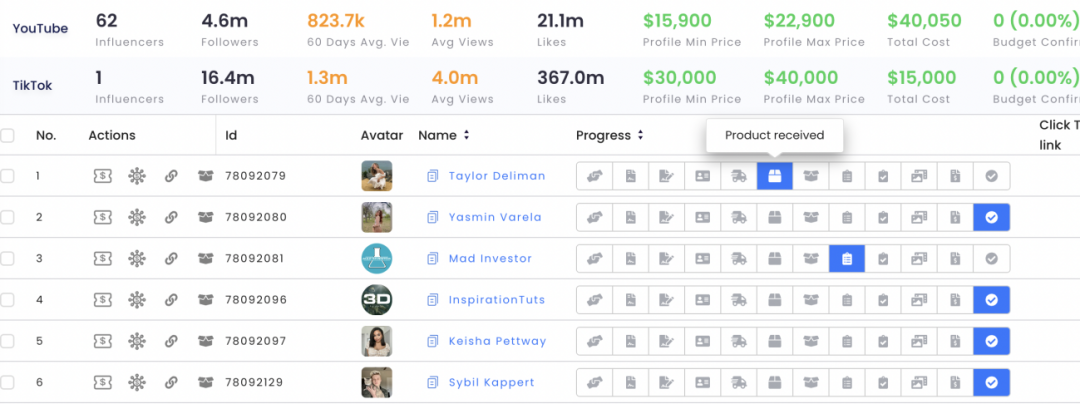Open the link icon in Yasmin Varela's actions

[x=172, y=217]
